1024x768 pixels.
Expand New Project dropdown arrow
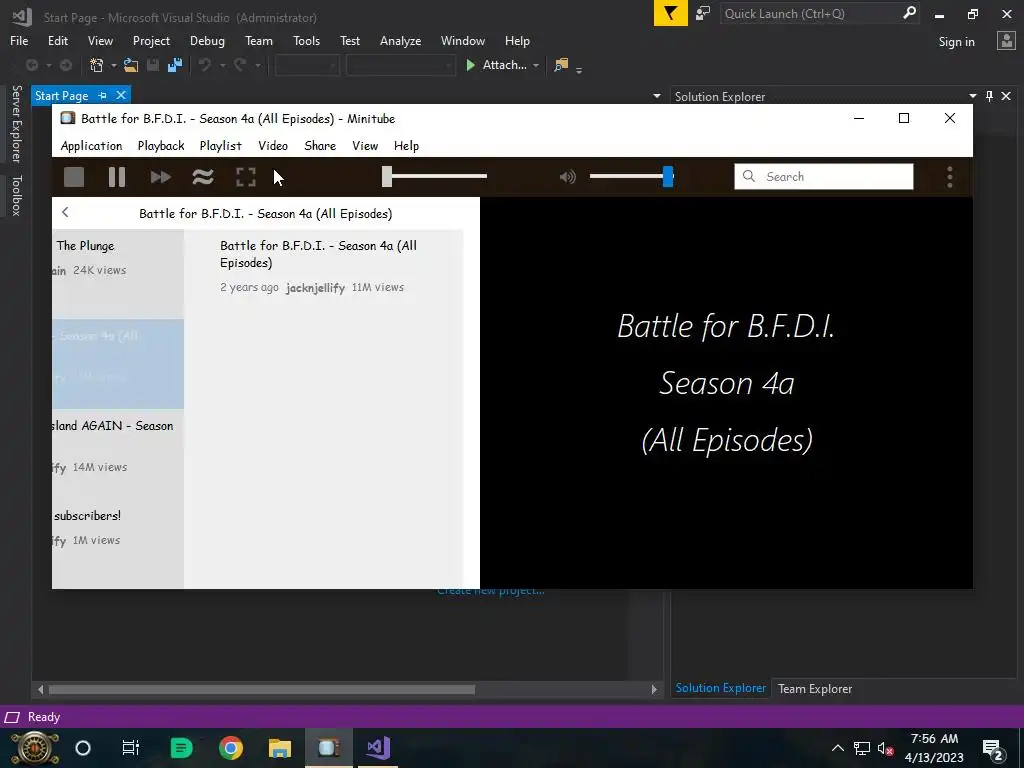coord(113,65)
